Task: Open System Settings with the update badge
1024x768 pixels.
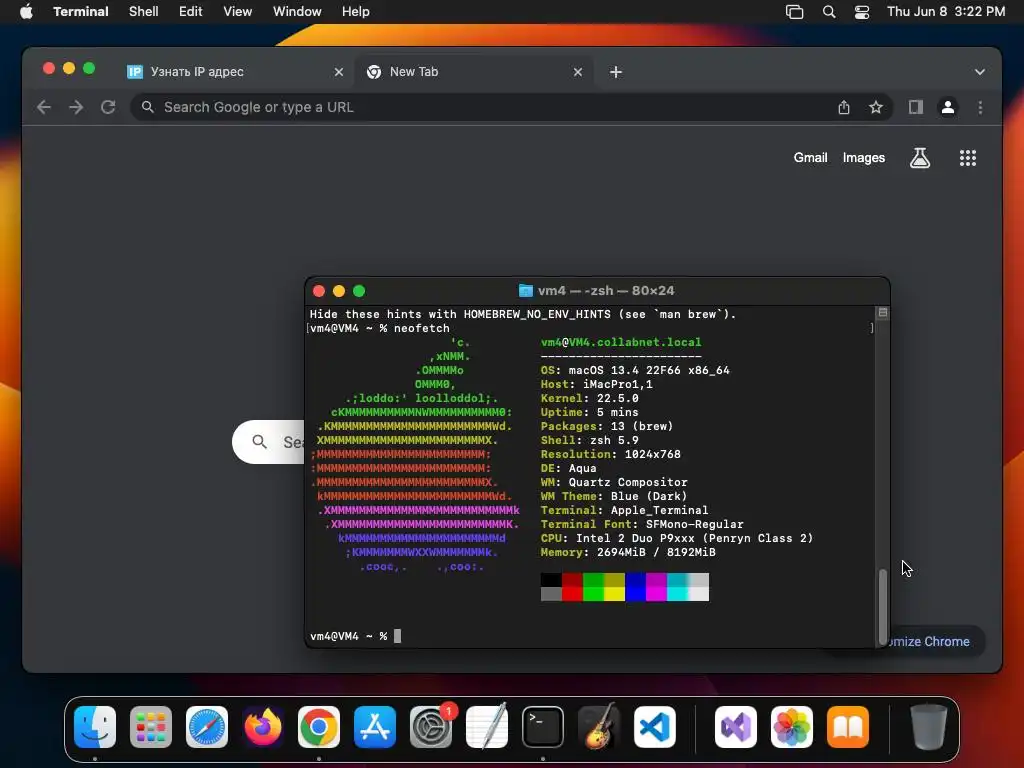Action: 431,727
